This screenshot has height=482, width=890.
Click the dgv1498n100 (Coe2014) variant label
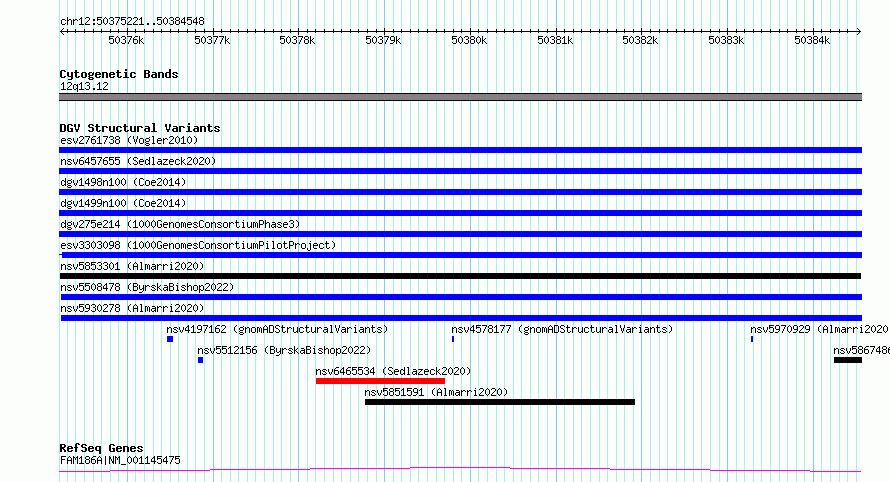pos(123,182)
